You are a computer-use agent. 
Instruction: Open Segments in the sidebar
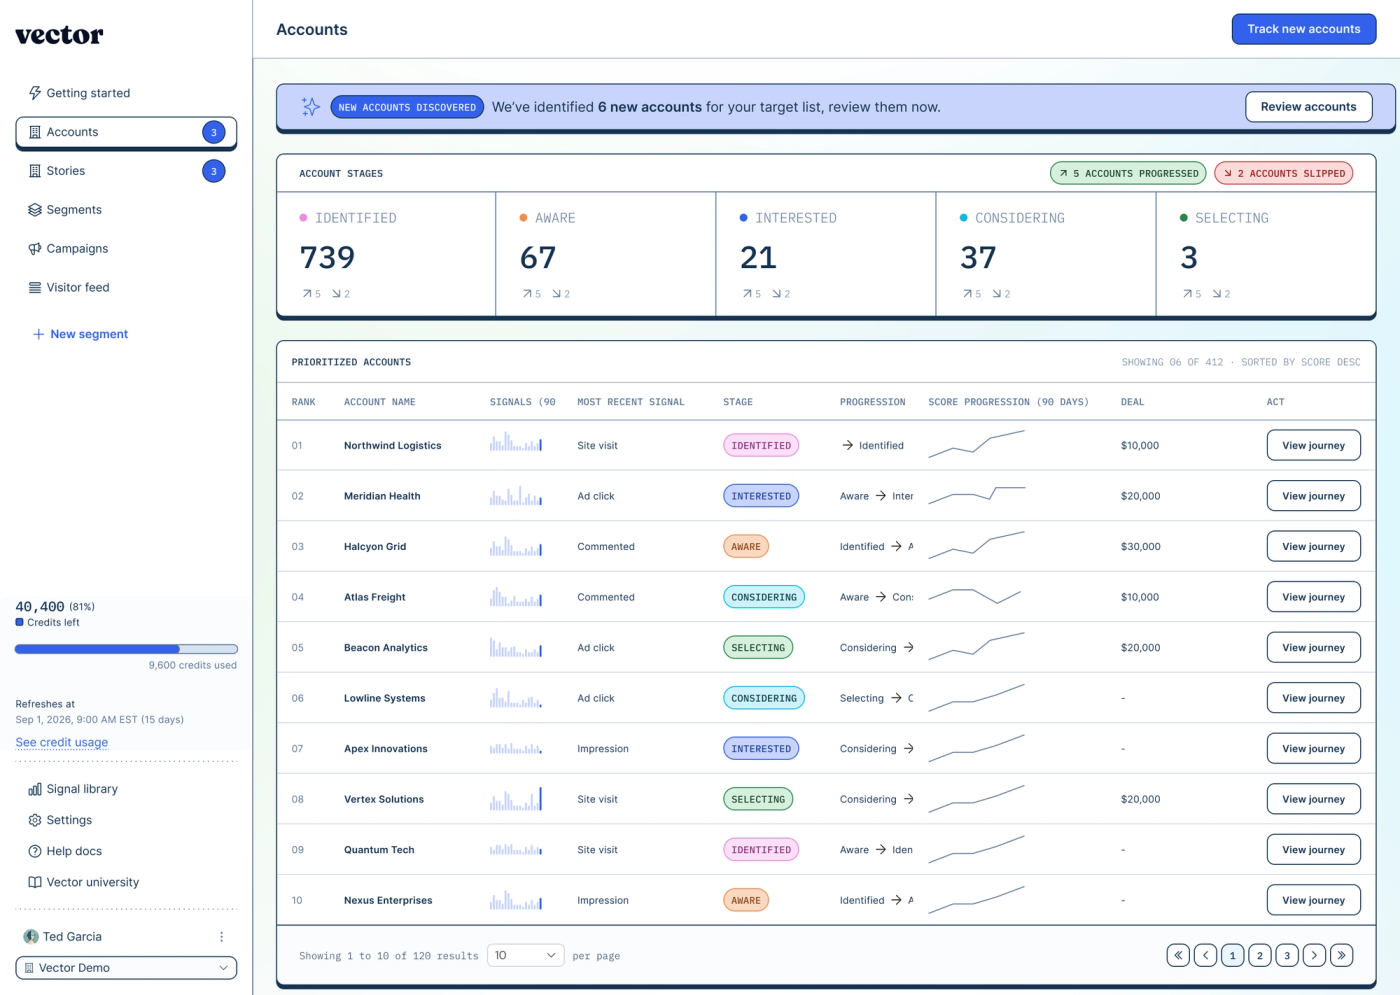point(126,210)
